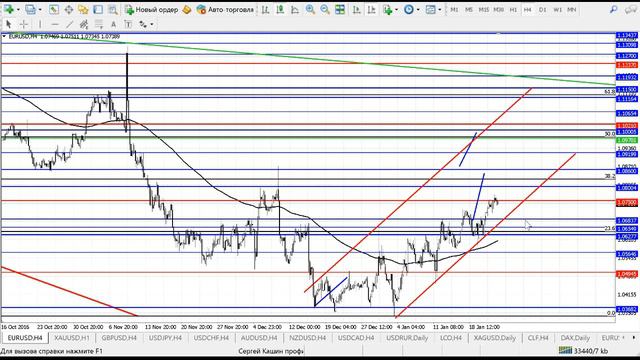Image resolution: width=640 pixels, height=360 pixels.
Task: Select the equidistant channel tool
Action: point(84,24)
